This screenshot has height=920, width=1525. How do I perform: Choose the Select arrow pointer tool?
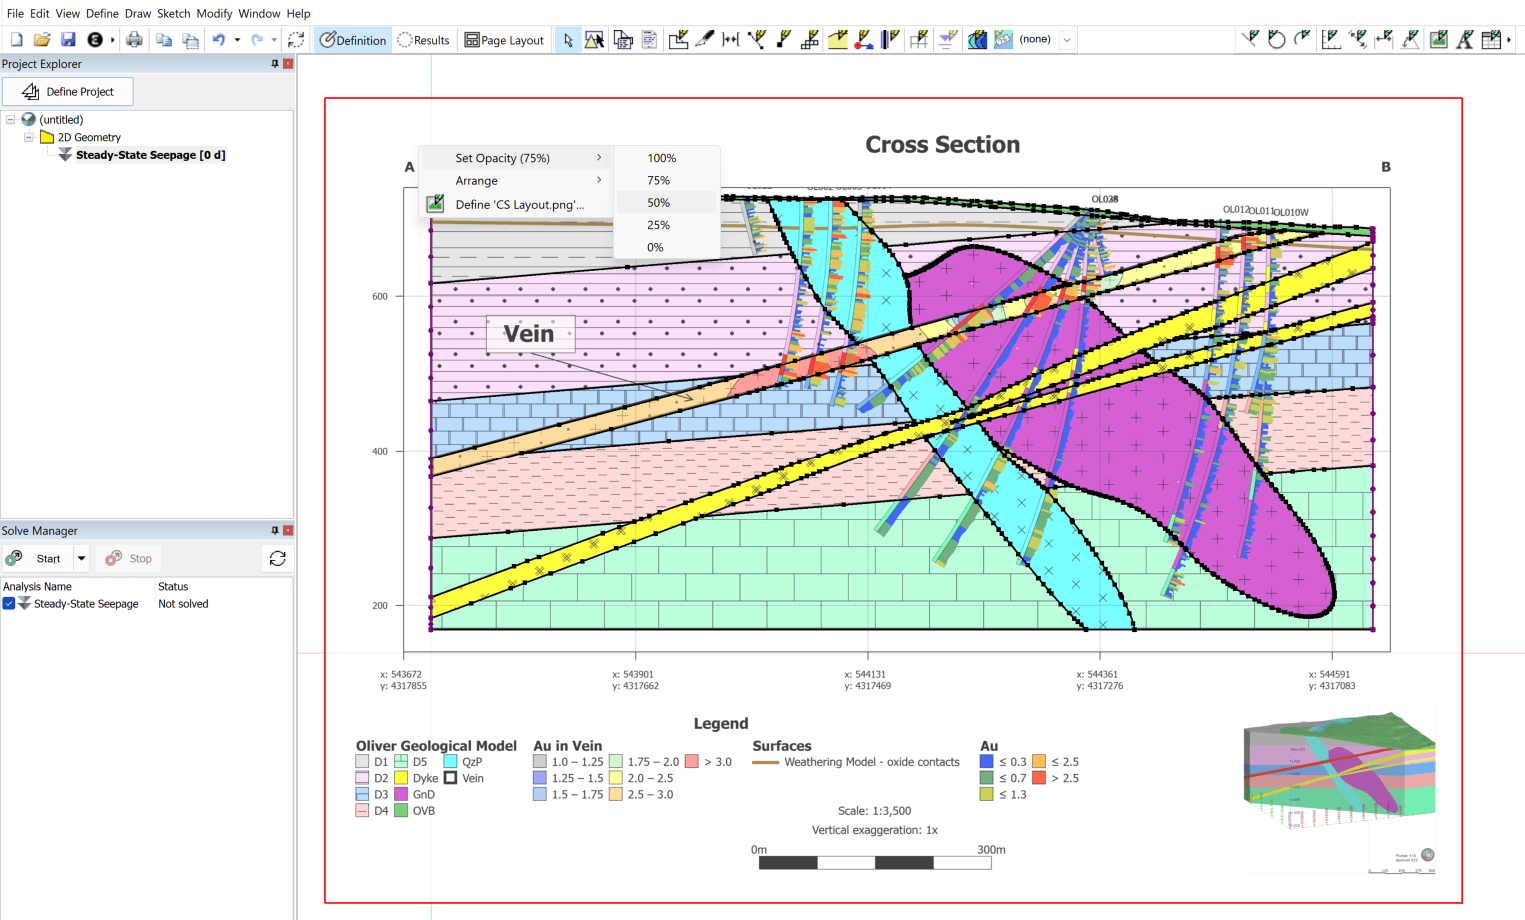coord(568,40)
